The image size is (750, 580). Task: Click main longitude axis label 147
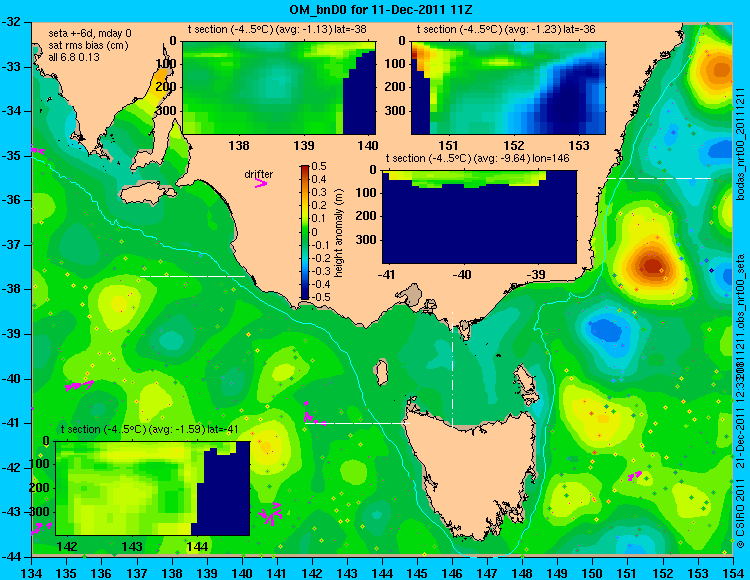point(487,573)
